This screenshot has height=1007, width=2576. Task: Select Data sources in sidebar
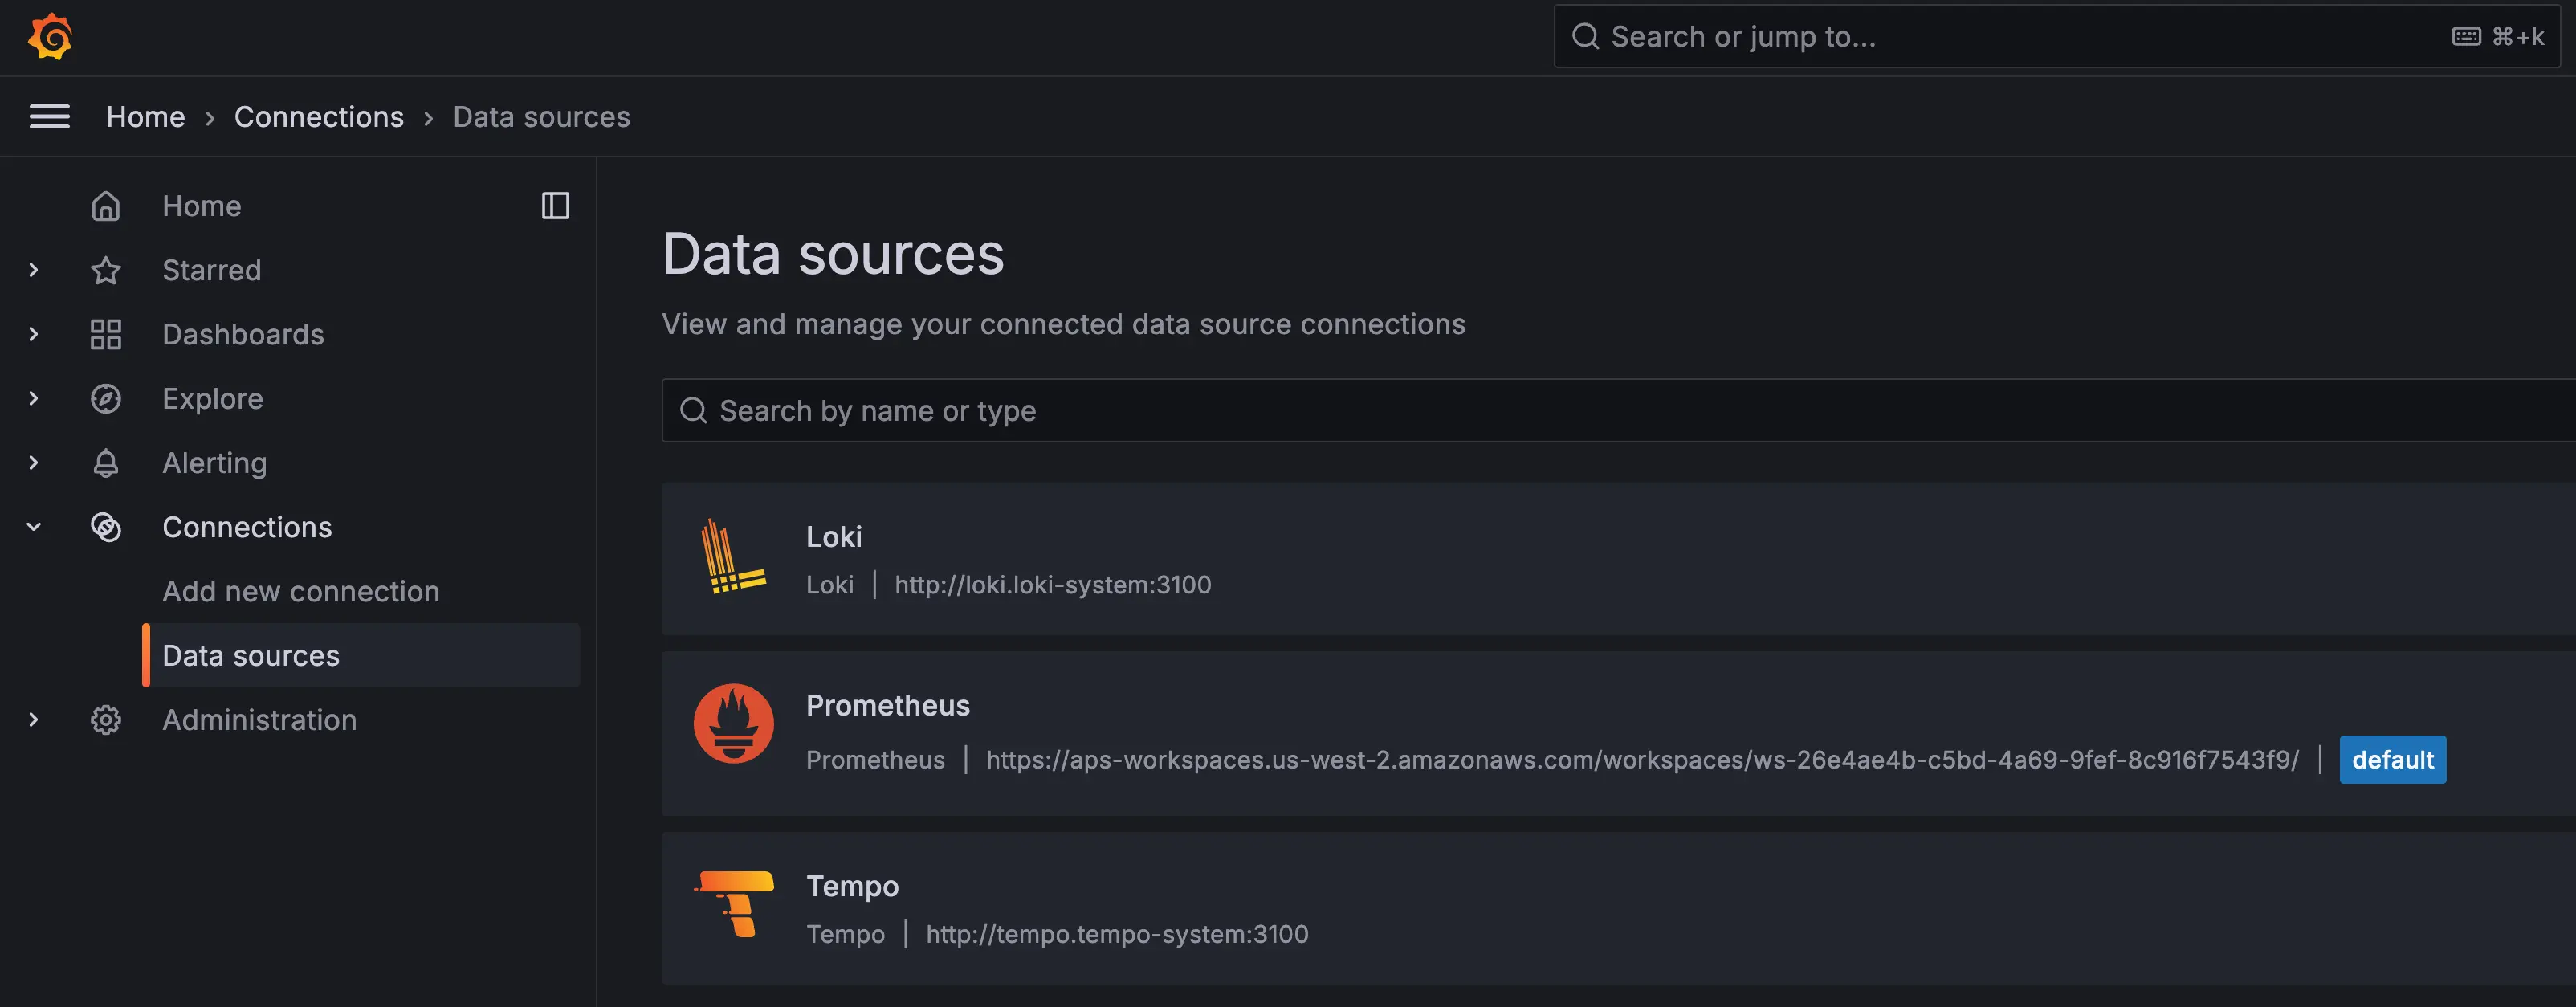coord(251,656)
